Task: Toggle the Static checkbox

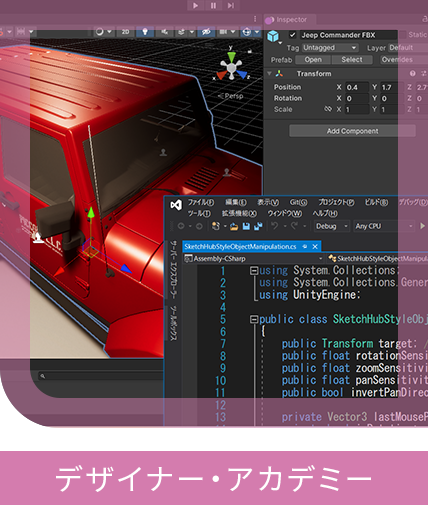Action: click(x=403, y=35)
